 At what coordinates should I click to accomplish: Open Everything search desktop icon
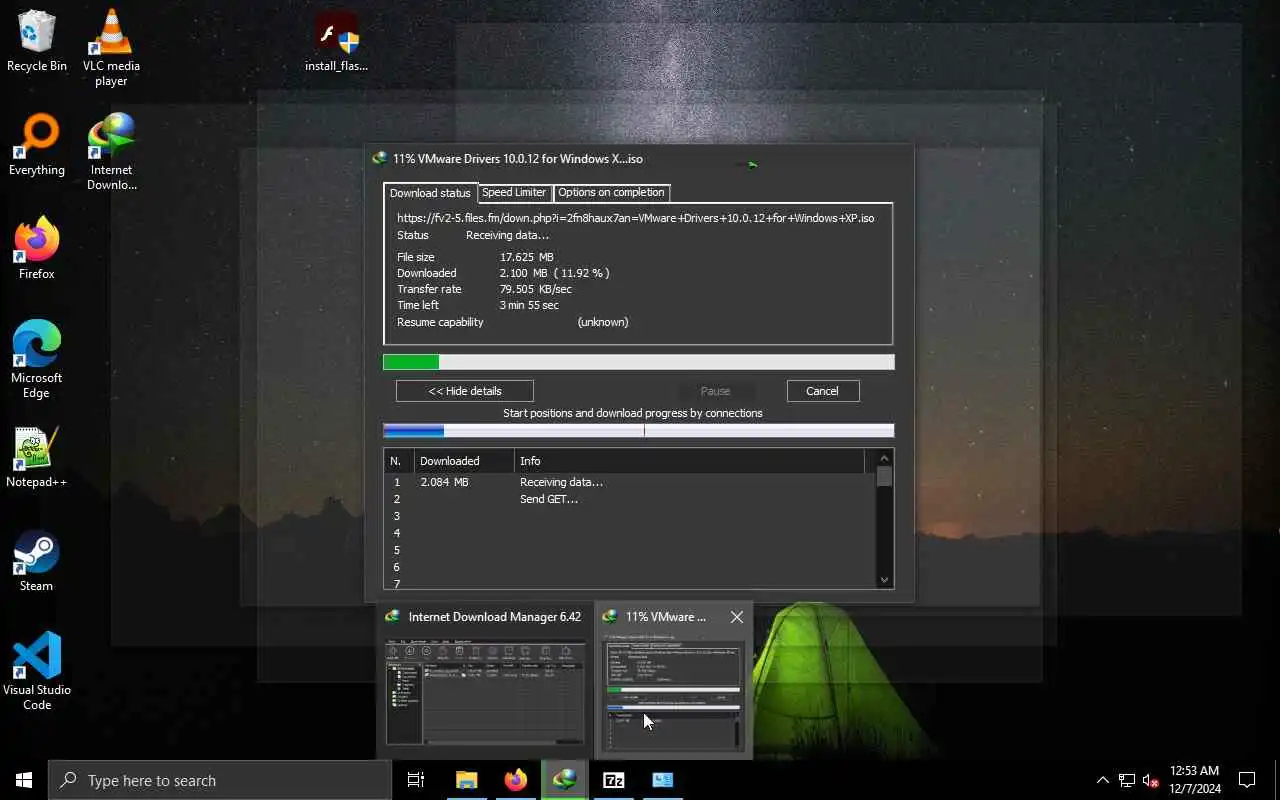[37, 146]
